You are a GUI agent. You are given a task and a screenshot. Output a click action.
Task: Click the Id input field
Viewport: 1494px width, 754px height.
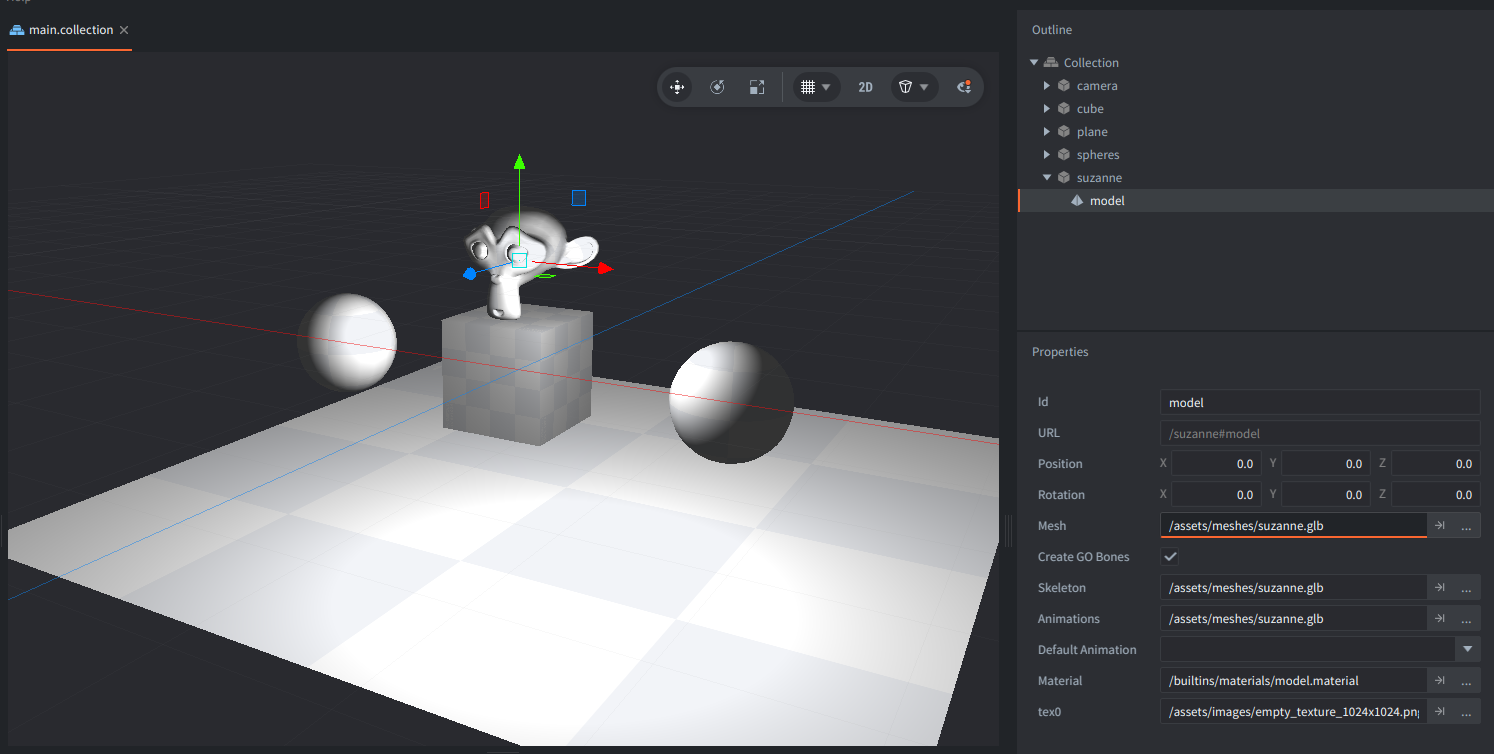coord(1320,402)
